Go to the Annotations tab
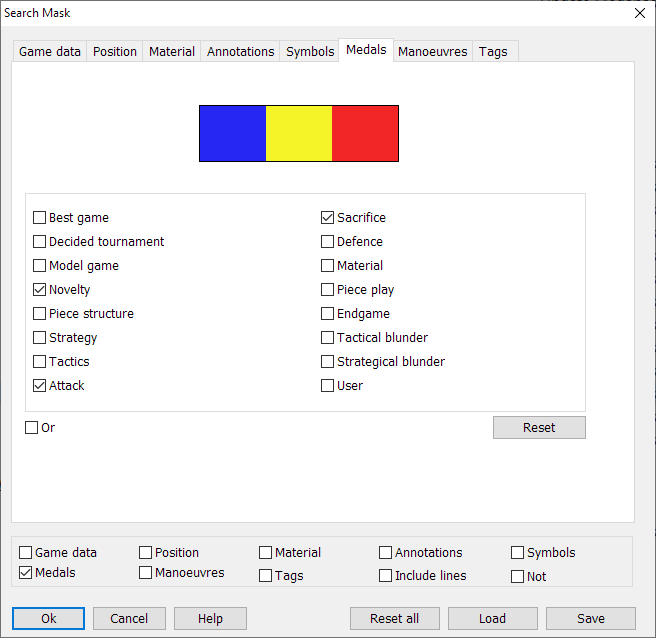This screenshot has width=656, height=638. coord(240,51)
